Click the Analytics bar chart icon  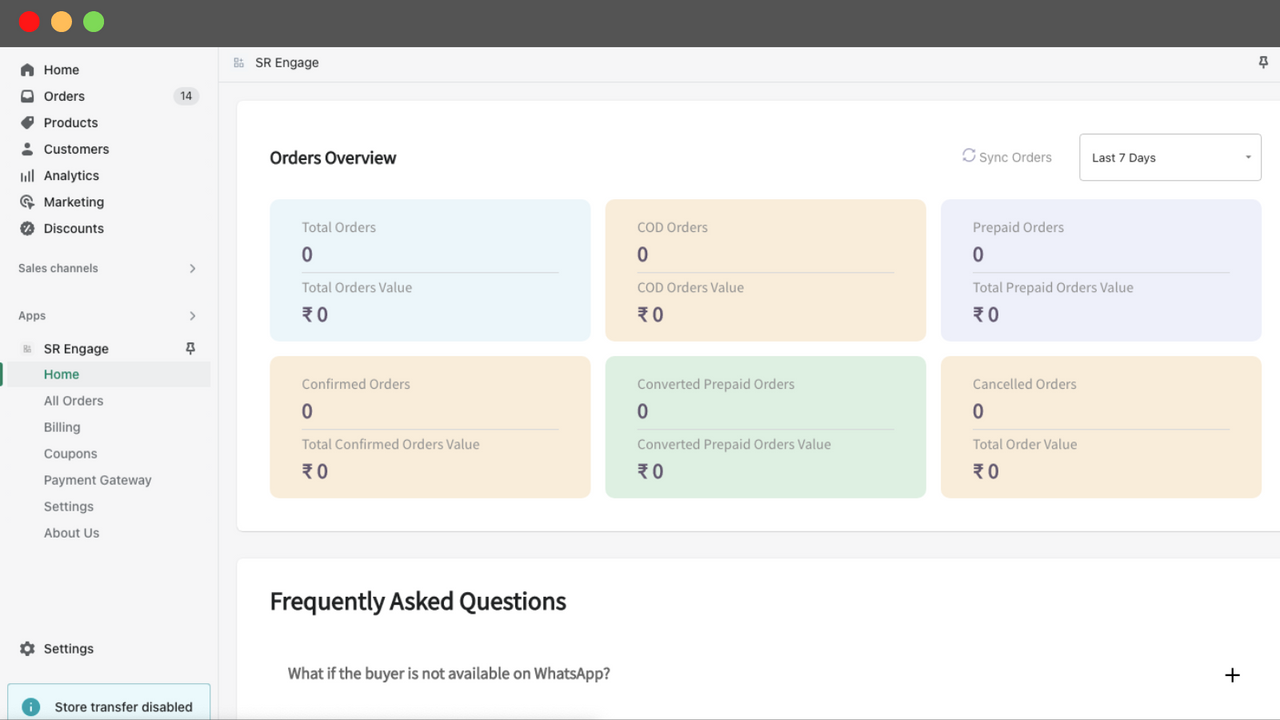coord(27,176)
